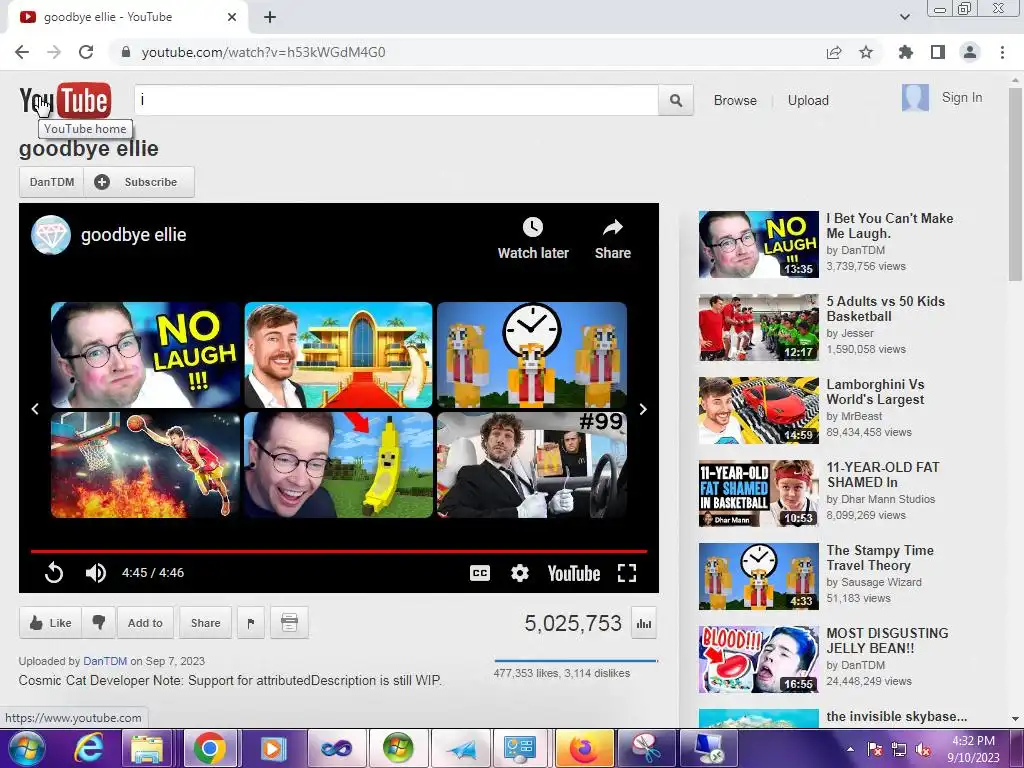The height and width of the screenshot is (768, 1024).
Task: Click the browser share page icon
Action: point(834,52)
